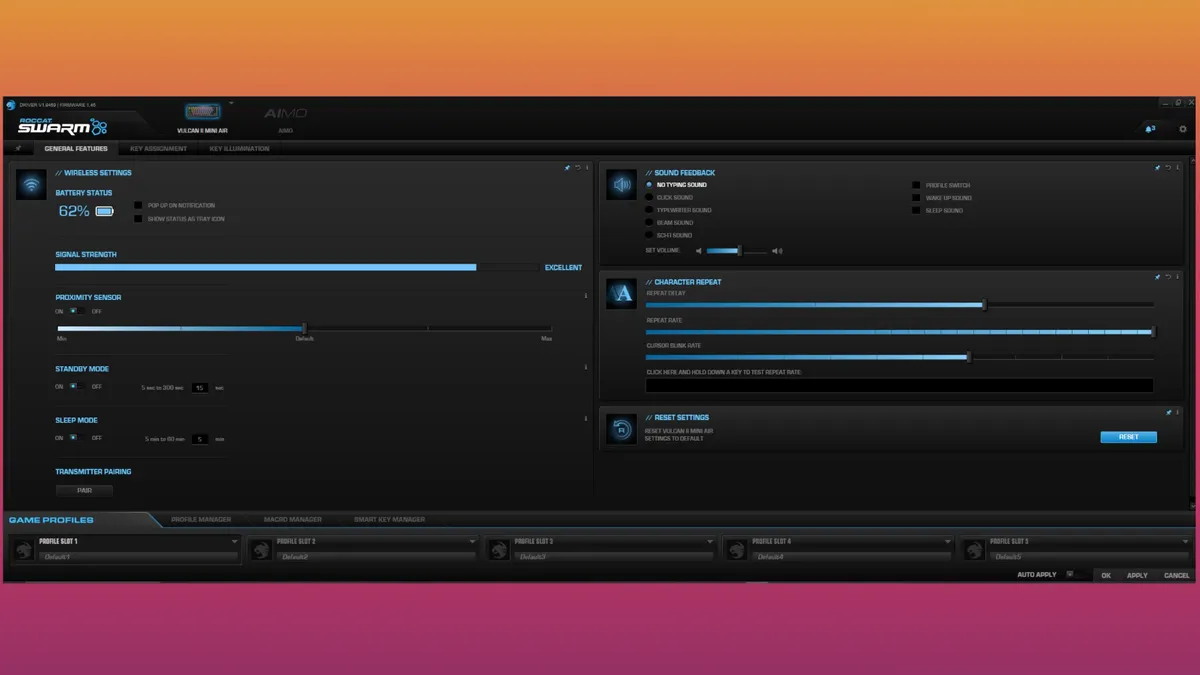Click the Pair button under Transmitter Pairing
The image size is (1200, 675).
pyautogui.click(x=84, y=491)
